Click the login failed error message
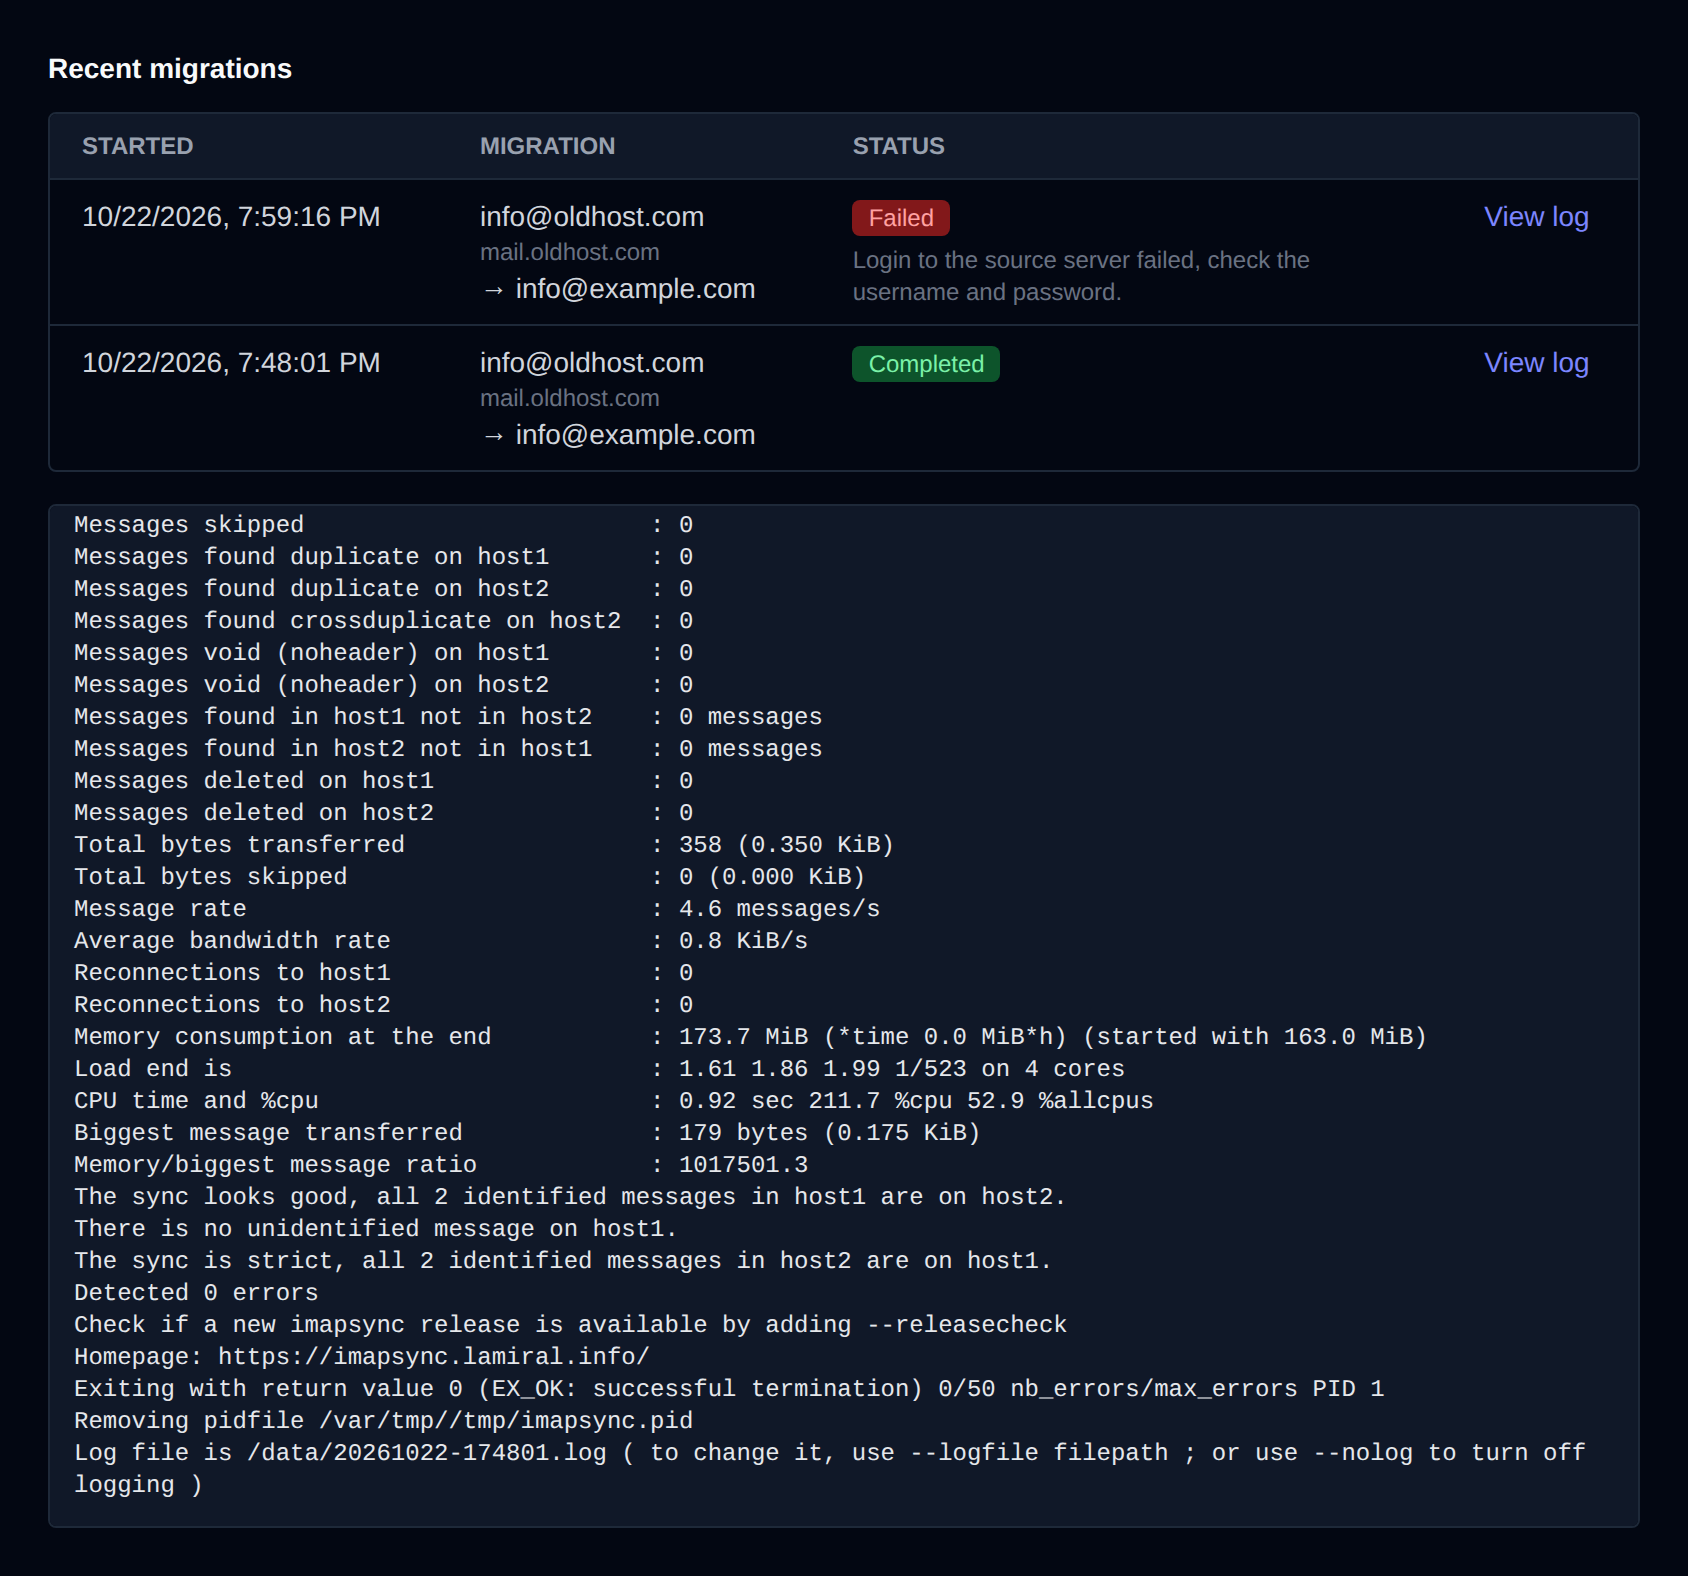 (x=1081, y=276)
